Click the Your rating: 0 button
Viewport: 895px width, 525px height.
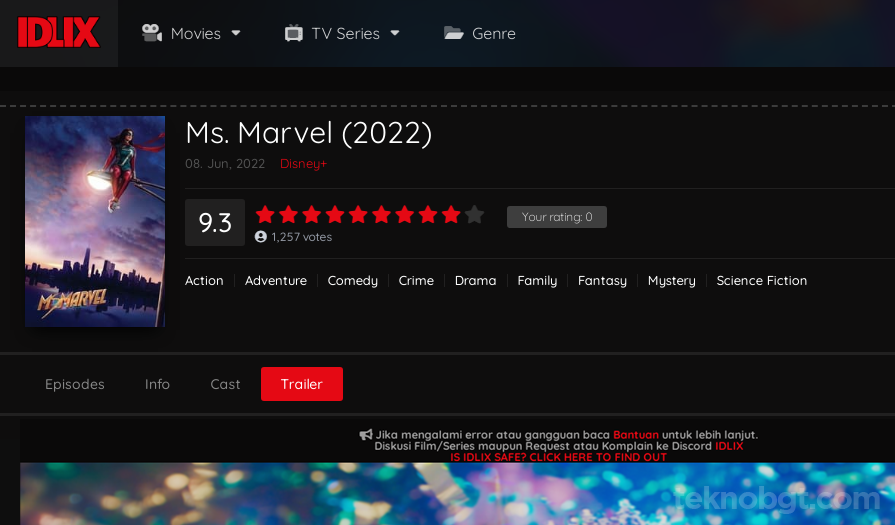[x=557, y=217]
